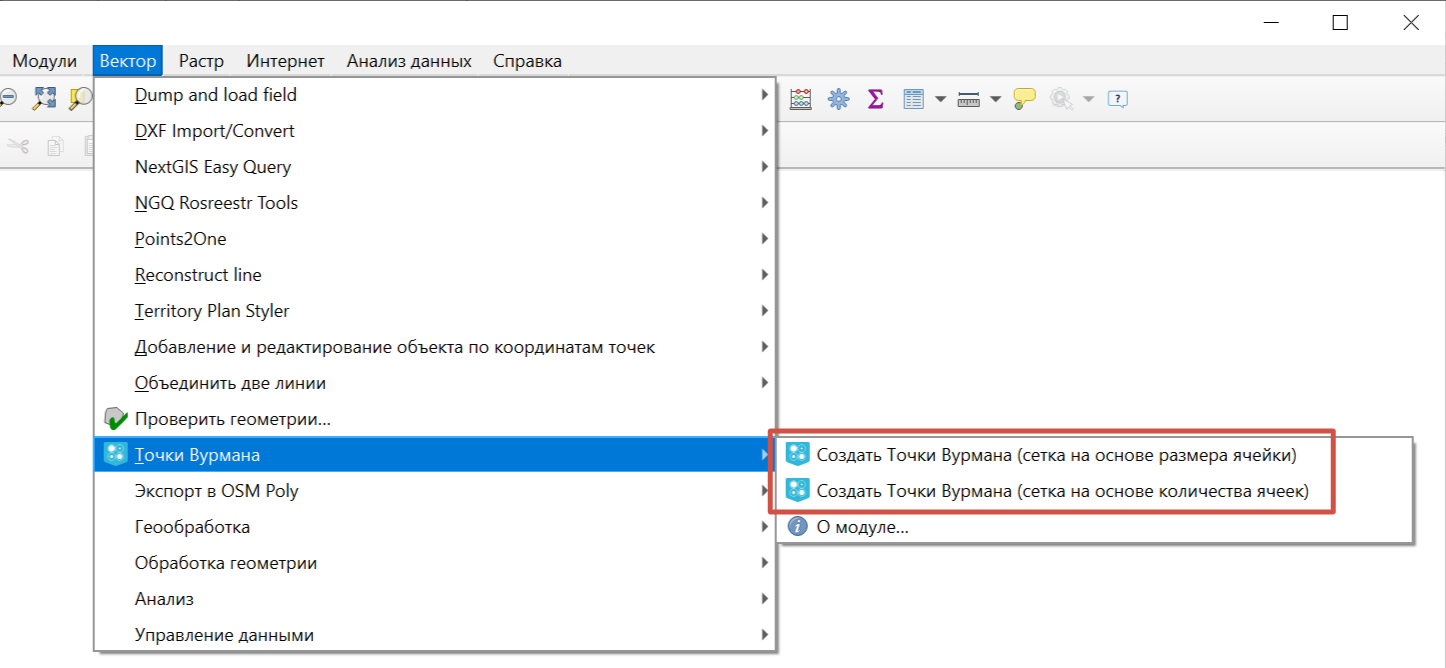Open the О модуле… entry
This screenshot has width=1446, height=668.
(x=1094, y=527)
